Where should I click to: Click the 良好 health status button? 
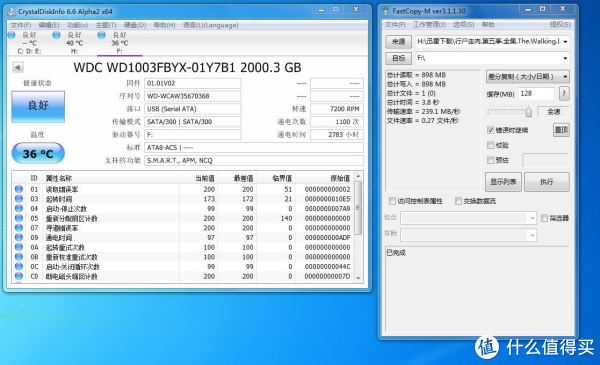point(38,106)
